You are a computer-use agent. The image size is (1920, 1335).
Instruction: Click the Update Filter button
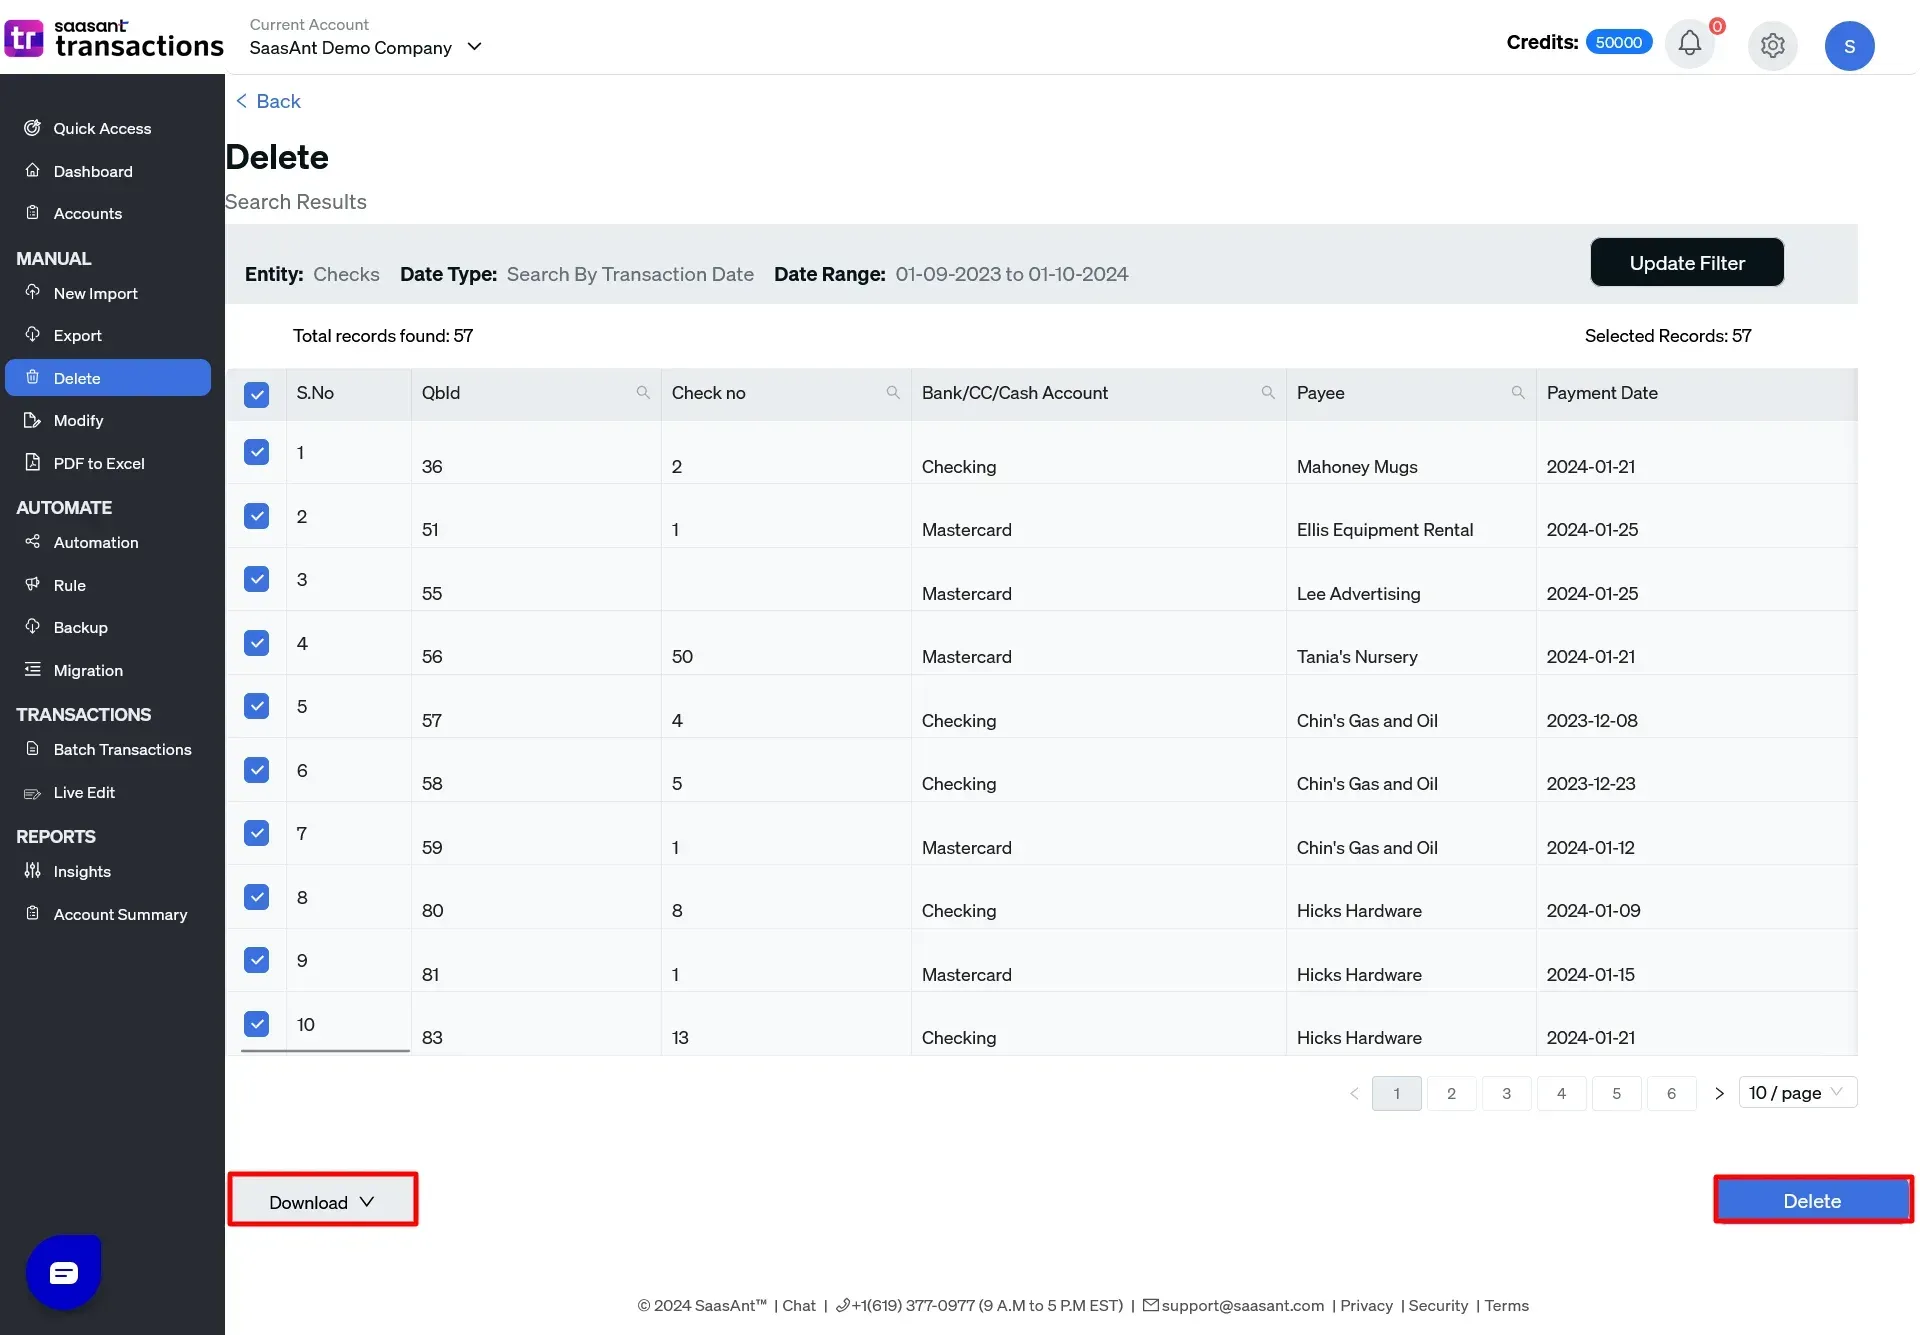click(x=1687, y=262)
